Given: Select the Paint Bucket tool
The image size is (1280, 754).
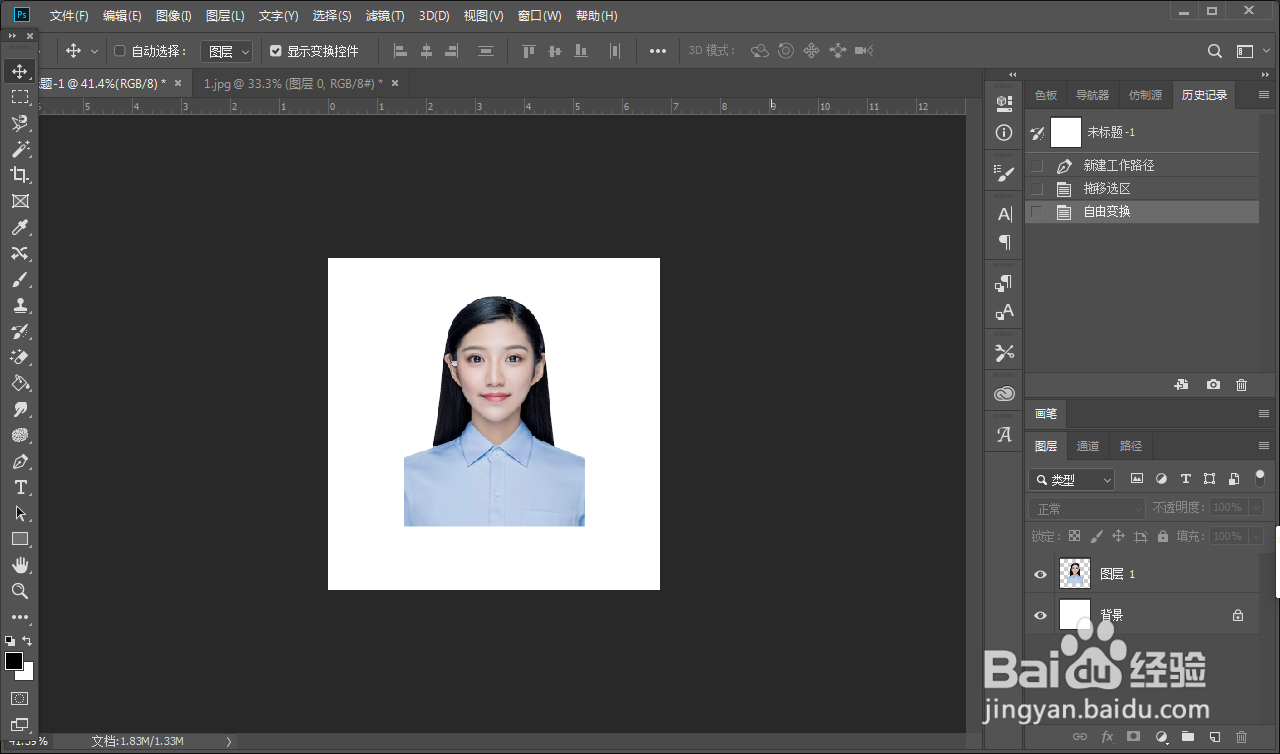Looking at the screenshot, I should 20,383.
